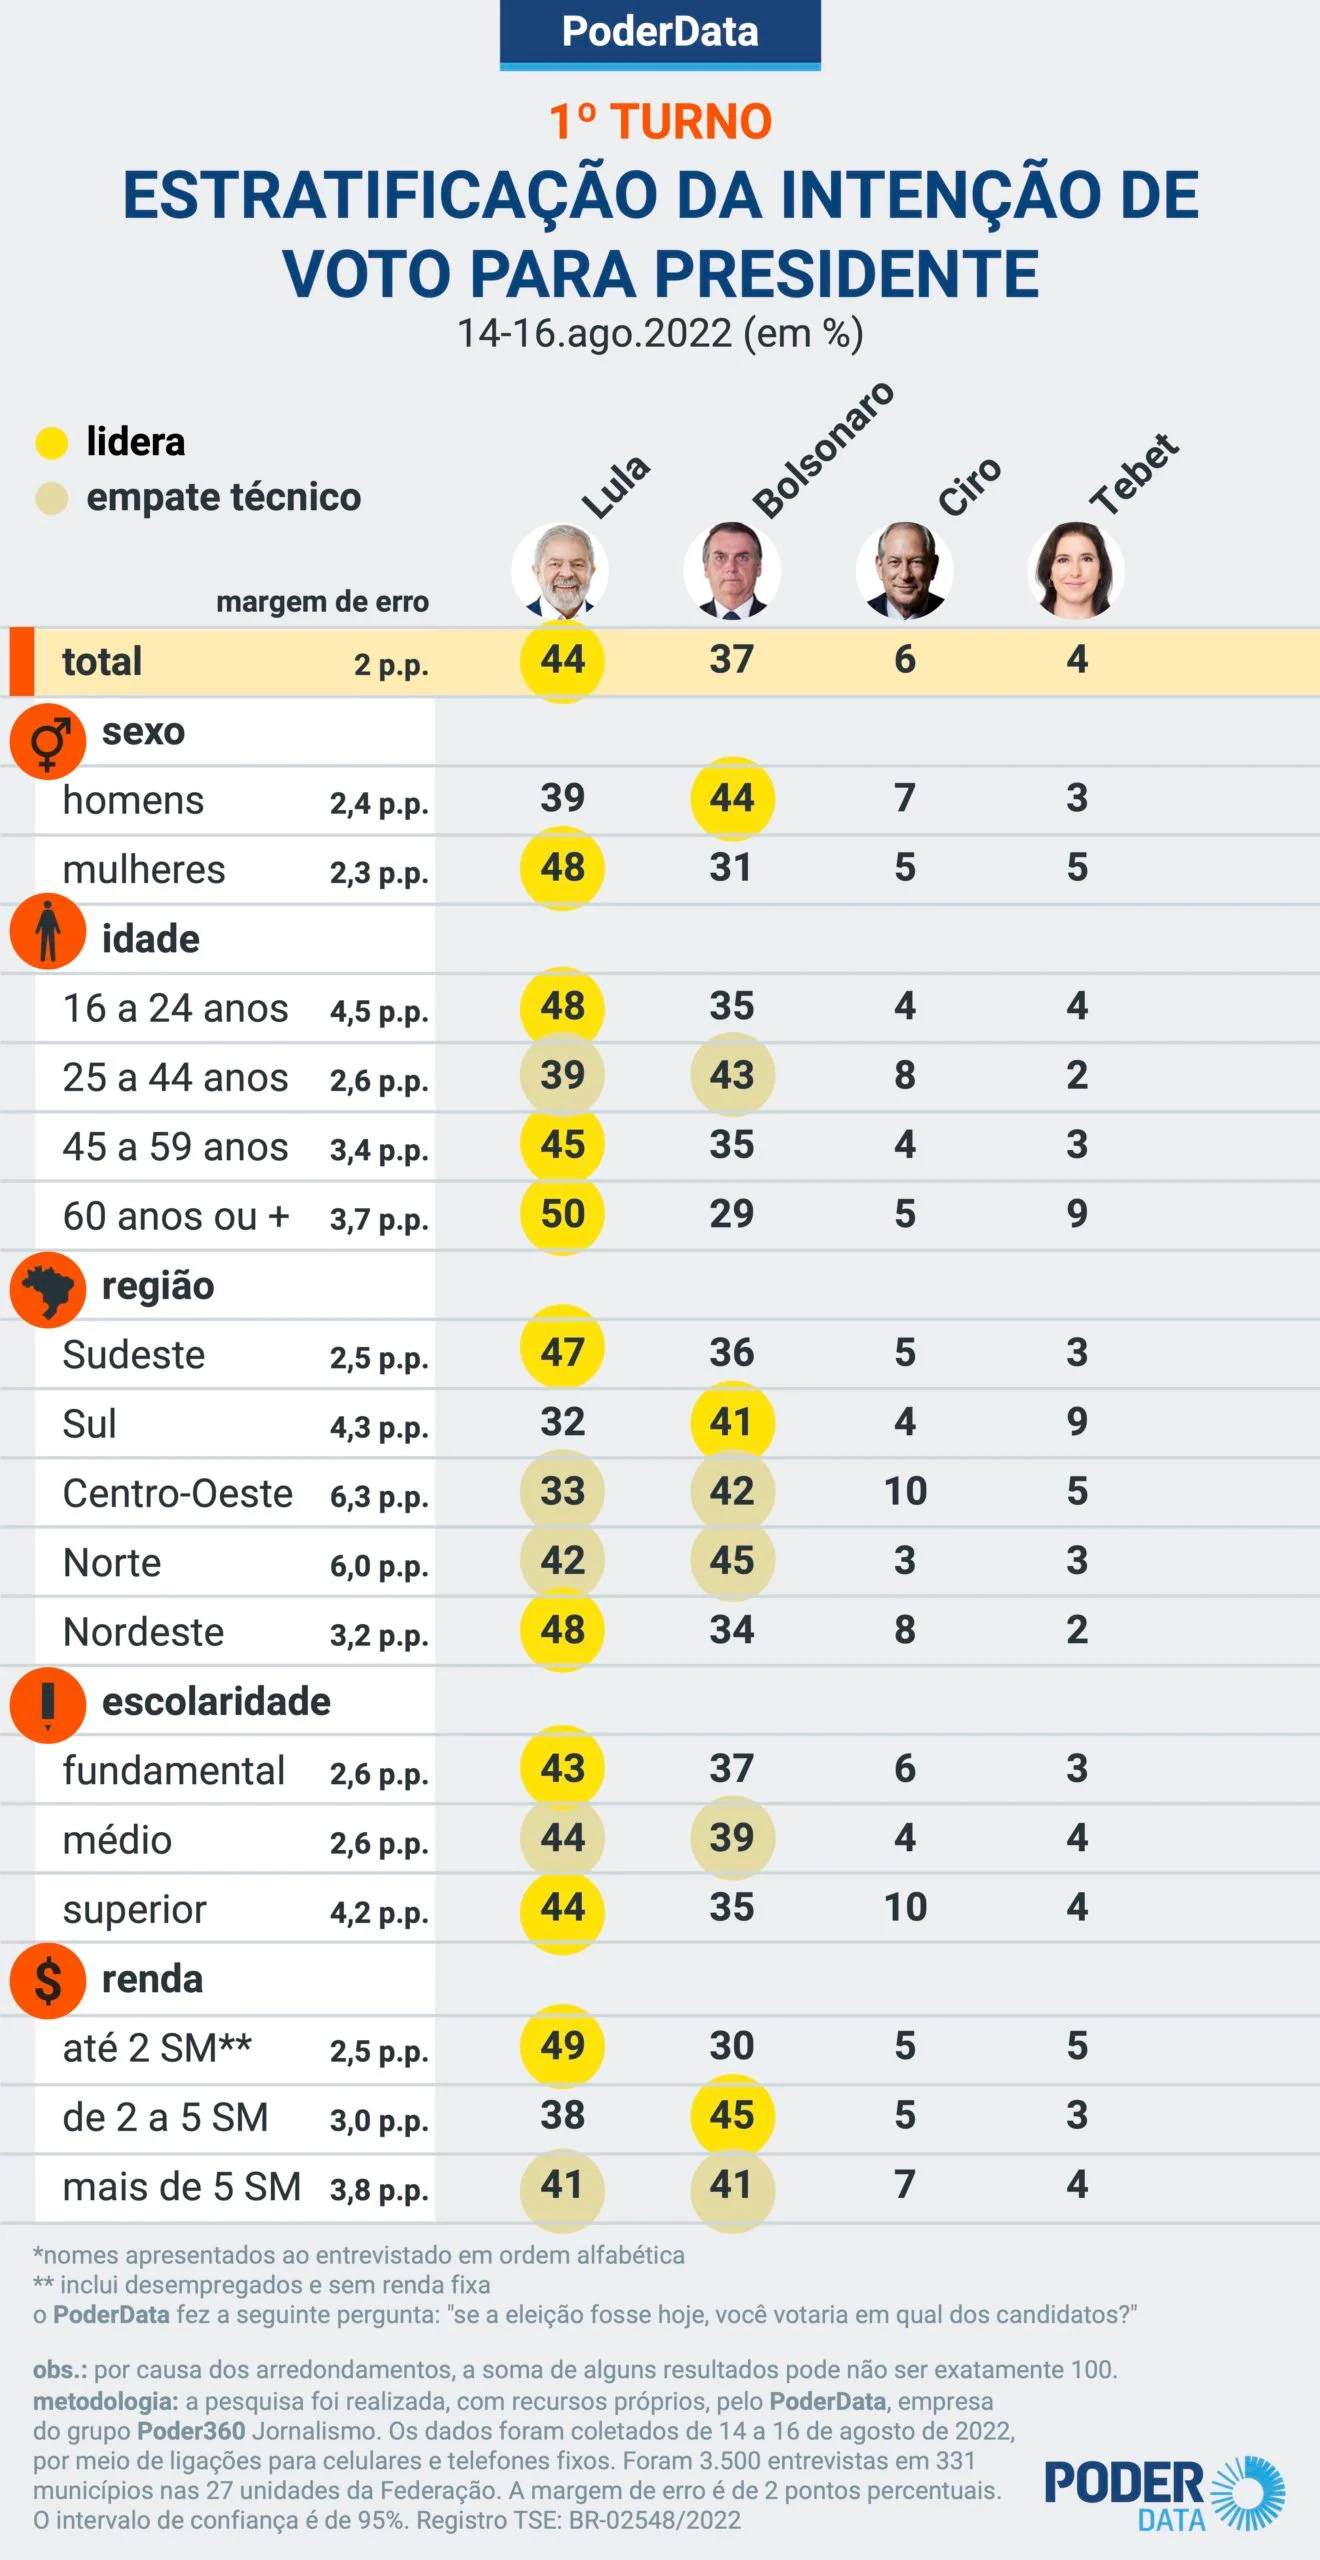Click the gender symbol icon beside sexo
This screenshot has height=2560, width=1320.
click(x=47, y=741)
